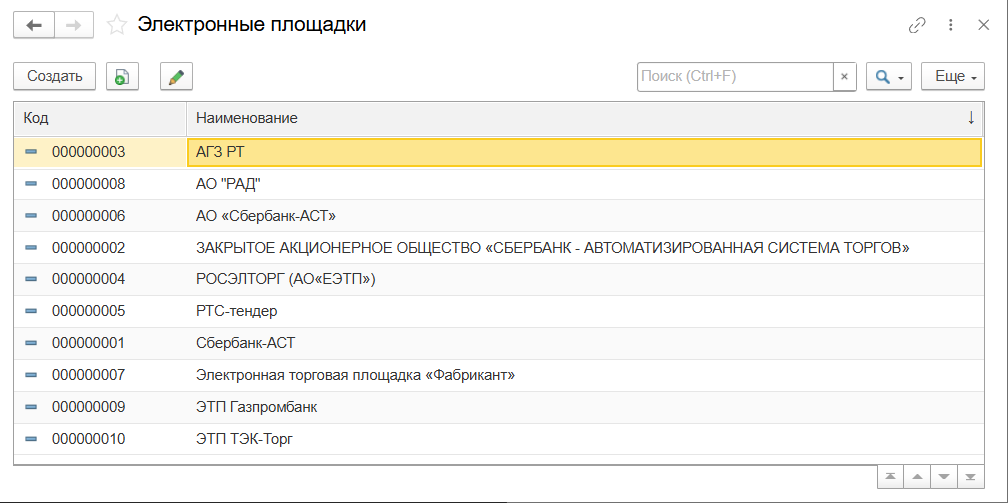This screenshot has width=1008, height=503.
Task: Copy link to this form icon
Action: tap(917, 25)
